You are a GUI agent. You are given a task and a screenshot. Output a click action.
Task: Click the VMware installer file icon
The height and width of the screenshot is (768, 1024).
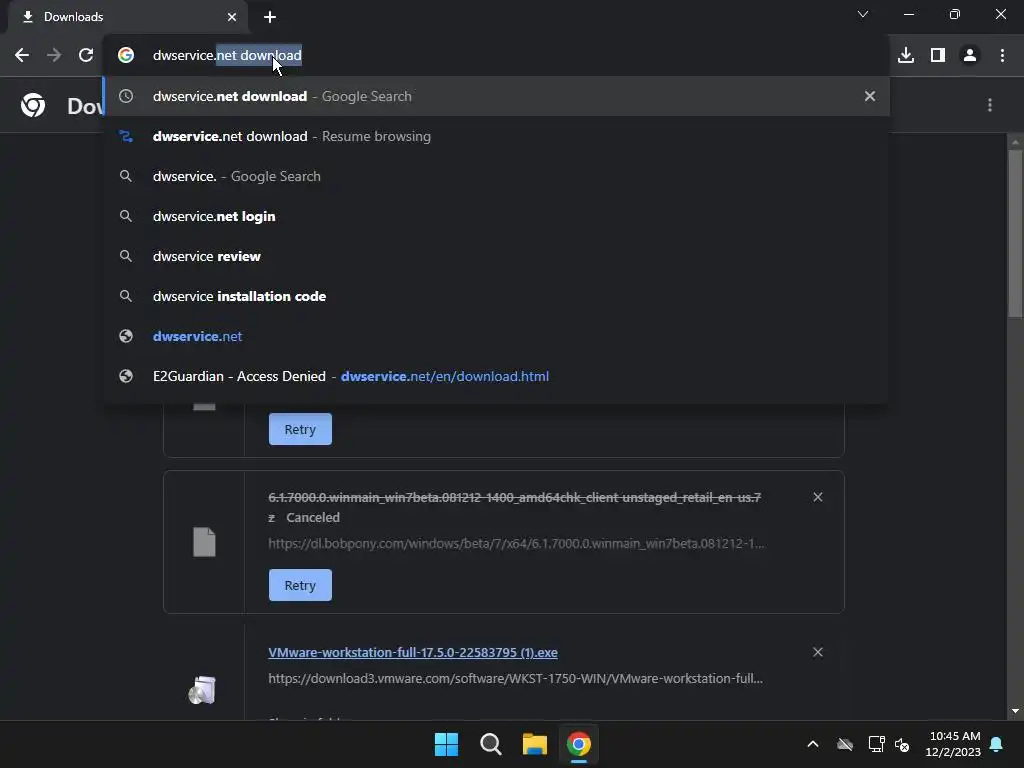click(x=202, y=690)
